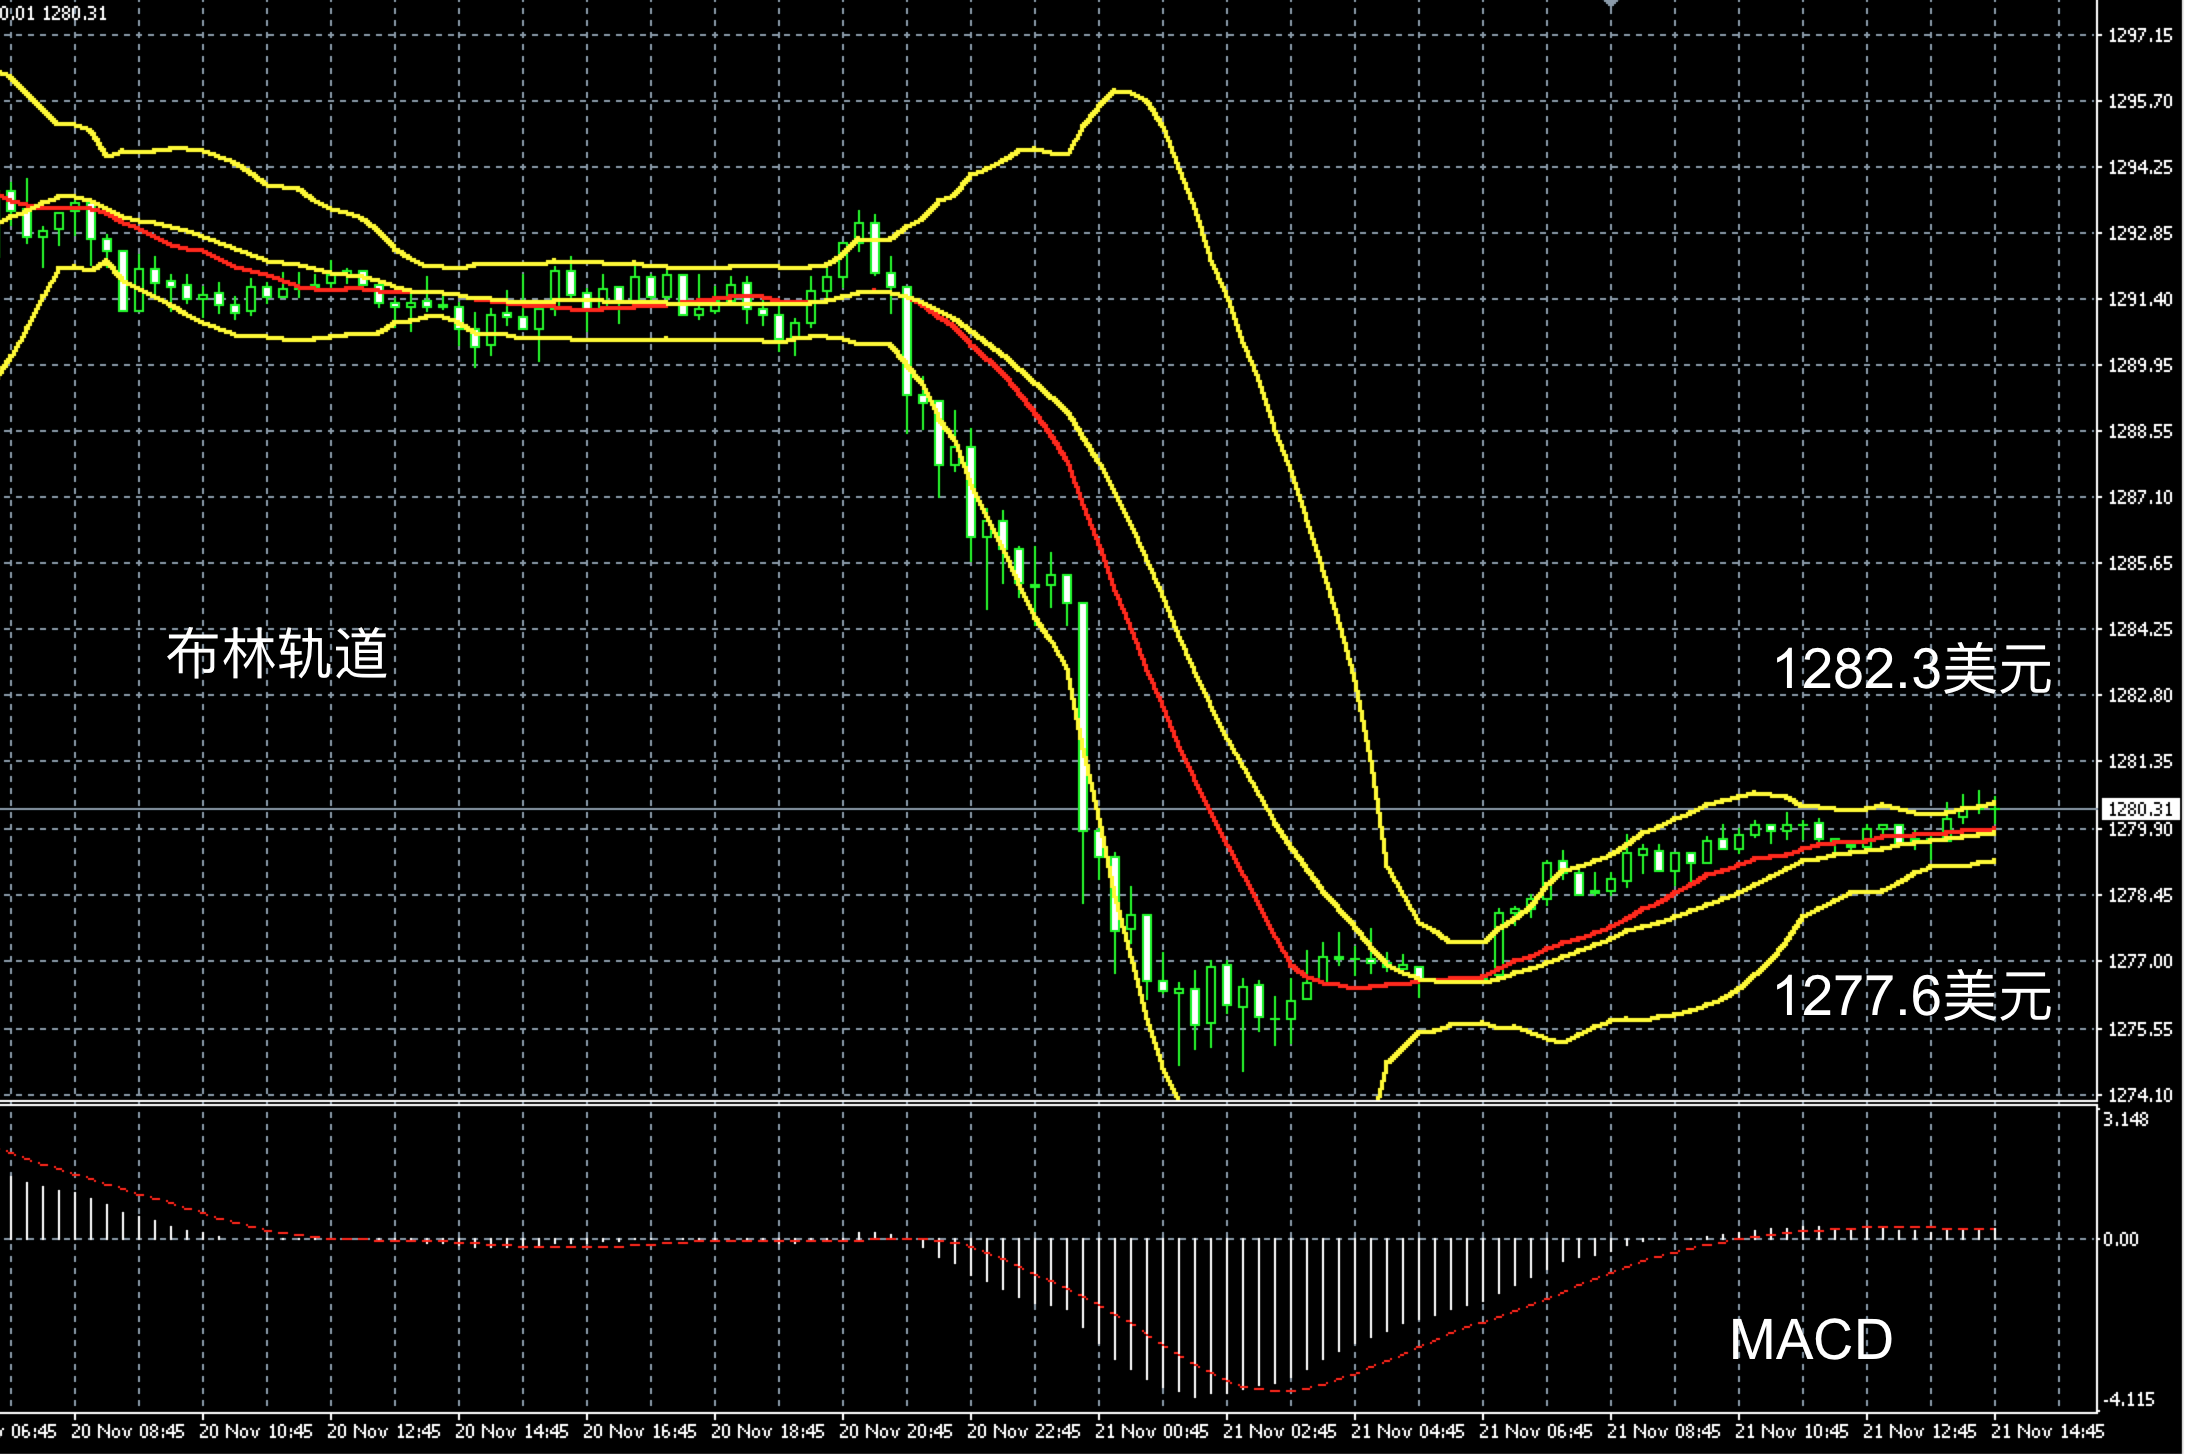Click the 布林轨道 text label
This screenshot has height=1454, width=2186.
pos(277,655)
